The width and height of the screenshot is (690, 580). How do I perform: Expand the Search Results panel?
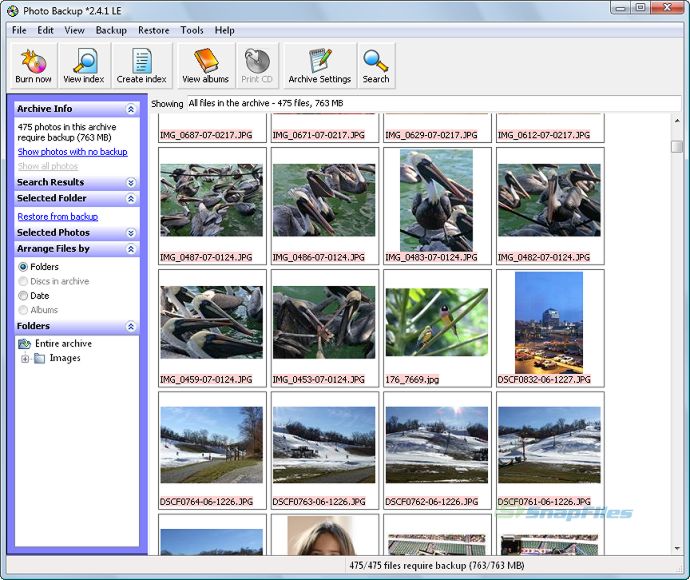coord(131,183)
